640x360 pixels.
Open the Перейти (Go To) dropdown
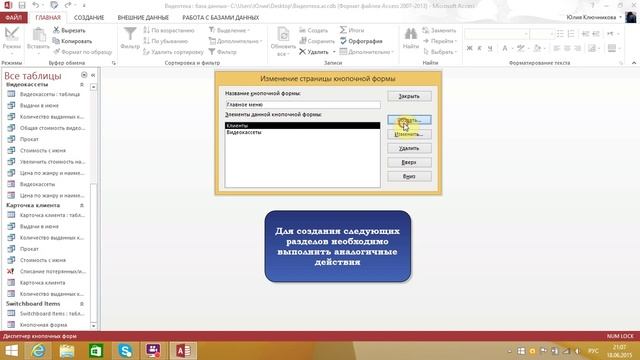coord(440,41)
